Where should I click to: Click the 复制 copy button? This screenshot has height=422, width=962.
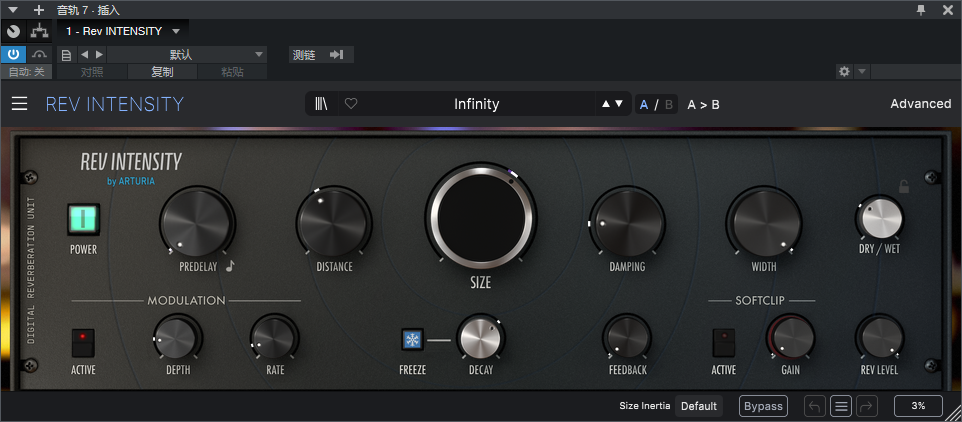(163, 72)
